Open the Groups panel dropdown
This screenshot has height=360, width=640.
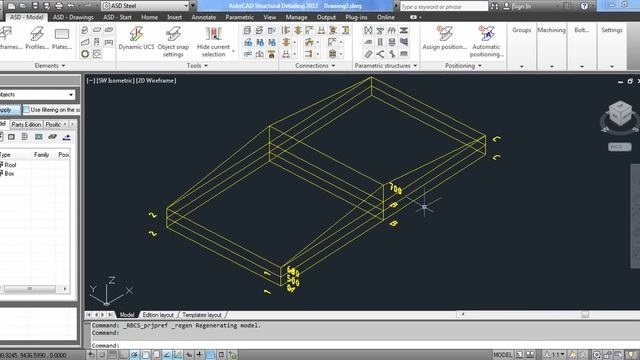(x=521, y=66)
